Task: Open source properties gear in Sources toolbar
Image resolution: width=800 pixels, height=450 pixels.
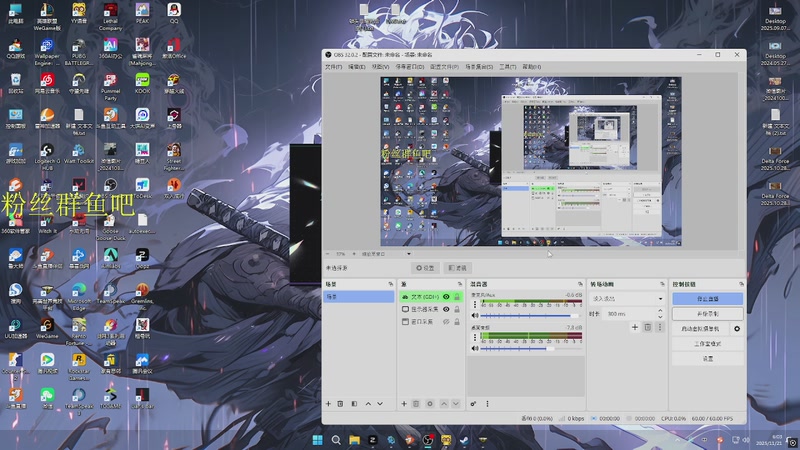Action: click(430, 404)
